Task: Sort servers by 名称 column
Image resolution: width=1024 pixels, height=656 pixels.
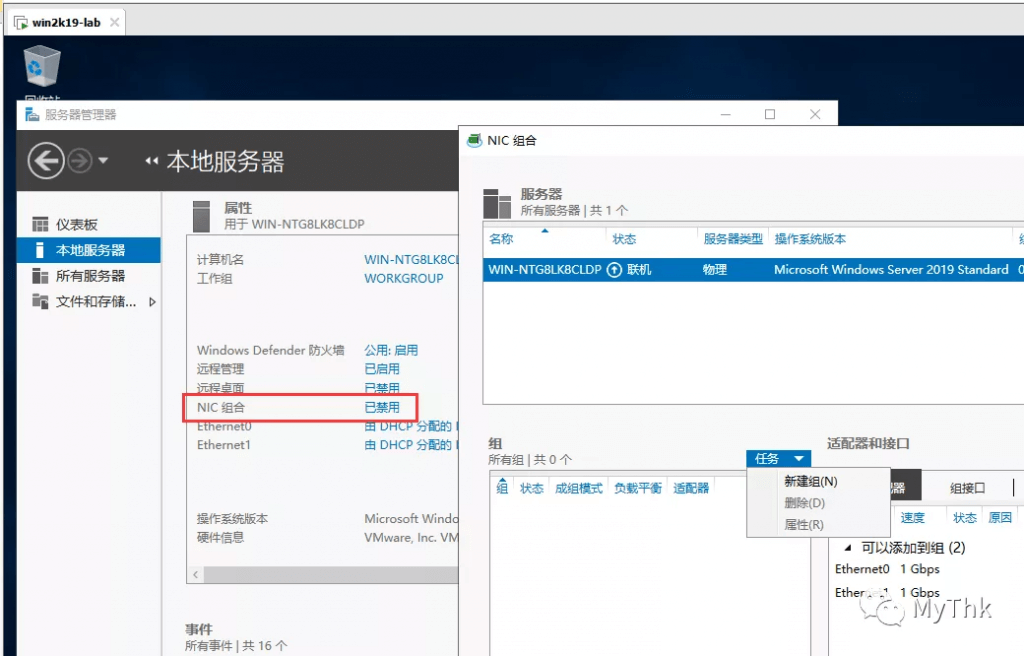Action: tap(501, 239)
